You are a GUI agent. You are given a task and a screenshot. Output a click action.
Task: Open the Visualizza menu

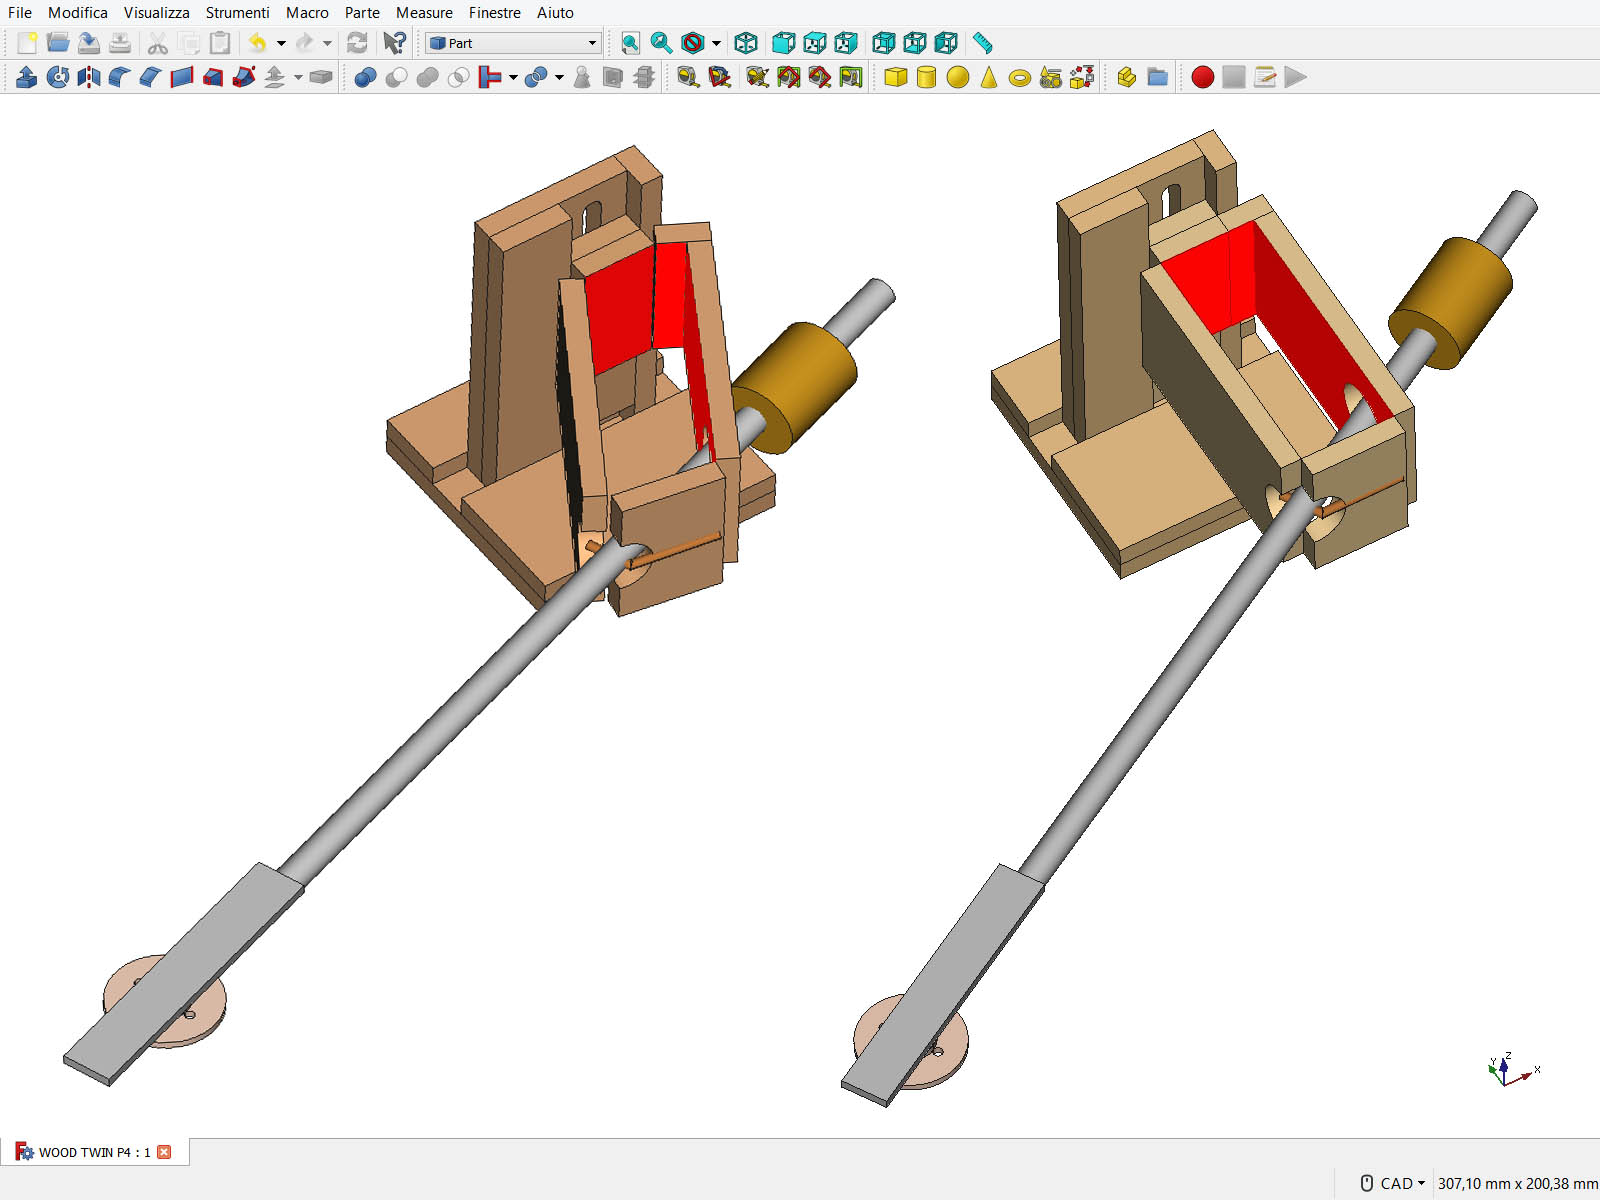click(x=157, y=13)
